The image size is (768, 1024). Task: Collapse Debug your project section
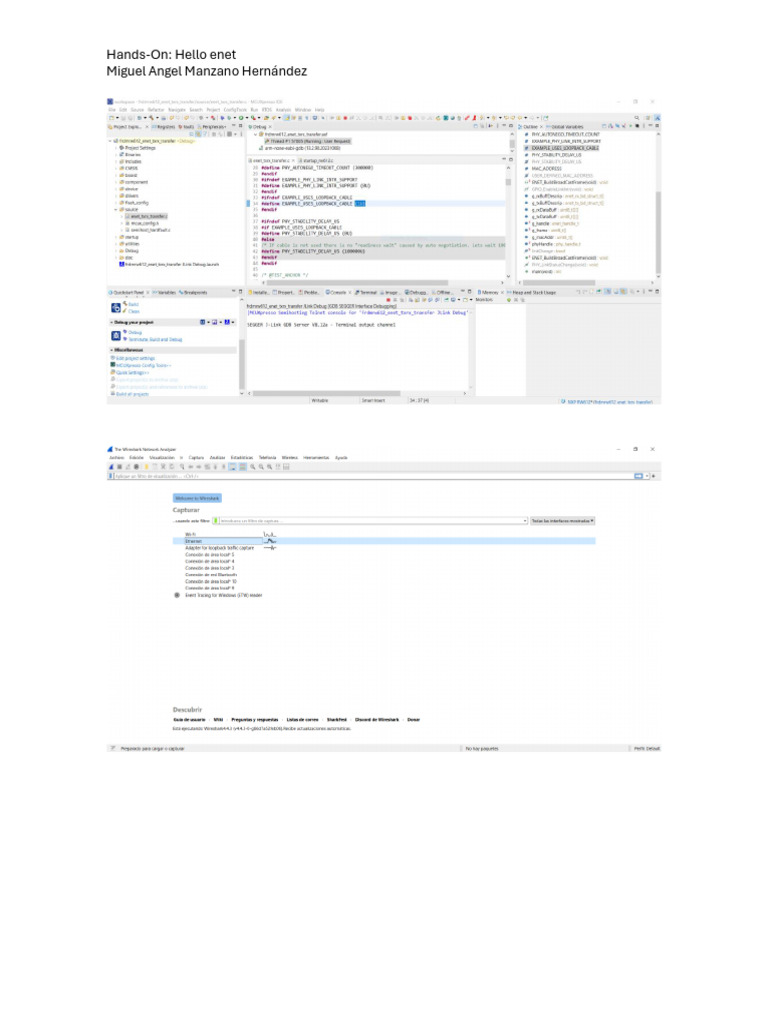point(111,323)
